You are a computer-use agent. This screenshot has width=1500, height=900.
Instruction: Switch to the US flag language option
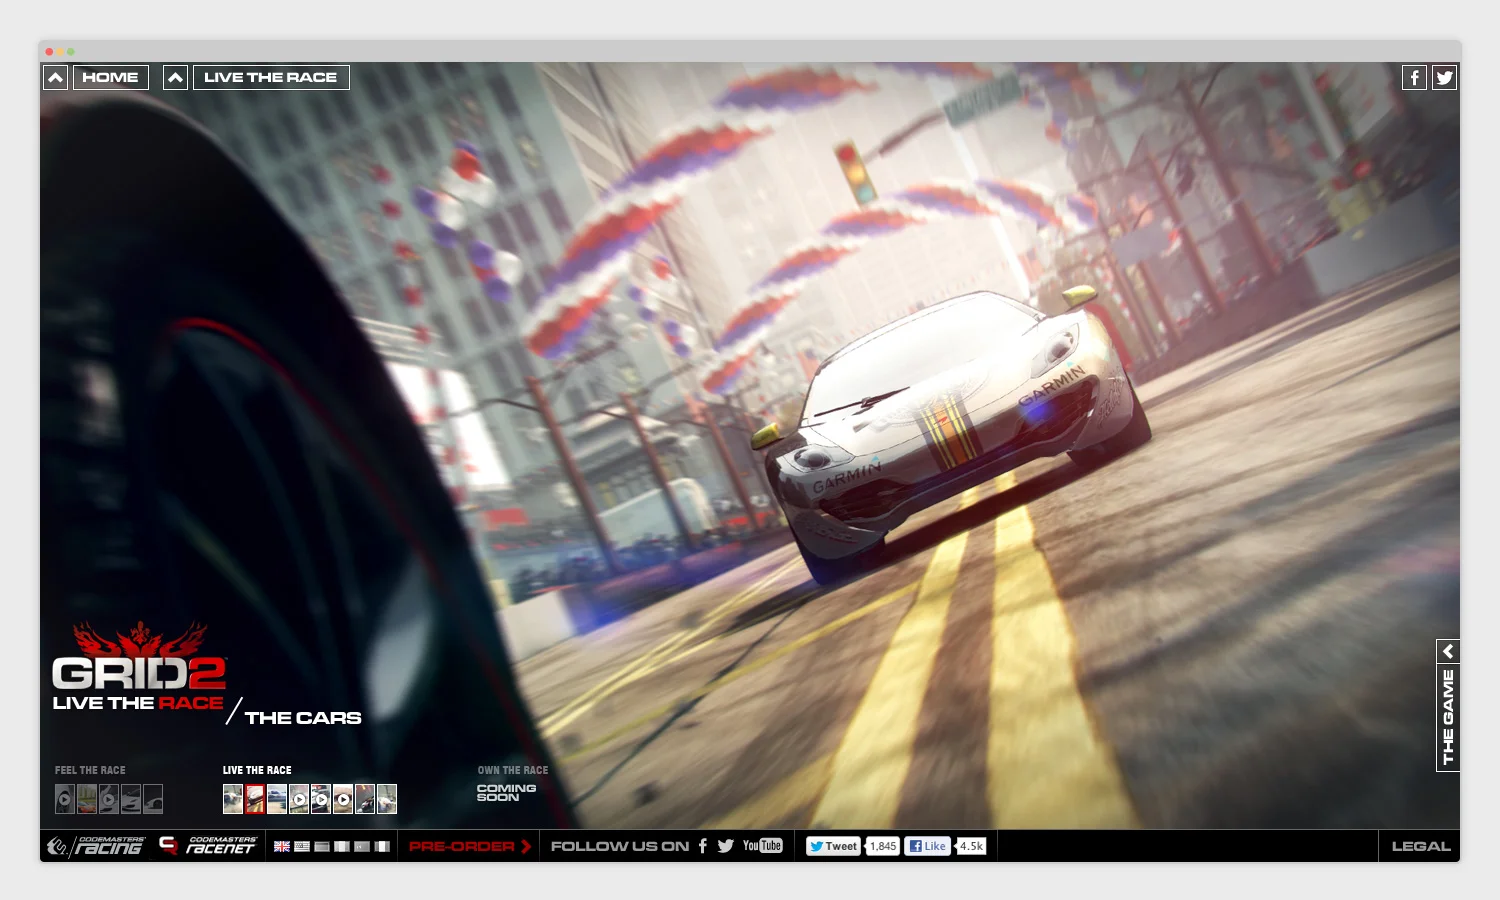pyautogui.click(x=301, y=846)
